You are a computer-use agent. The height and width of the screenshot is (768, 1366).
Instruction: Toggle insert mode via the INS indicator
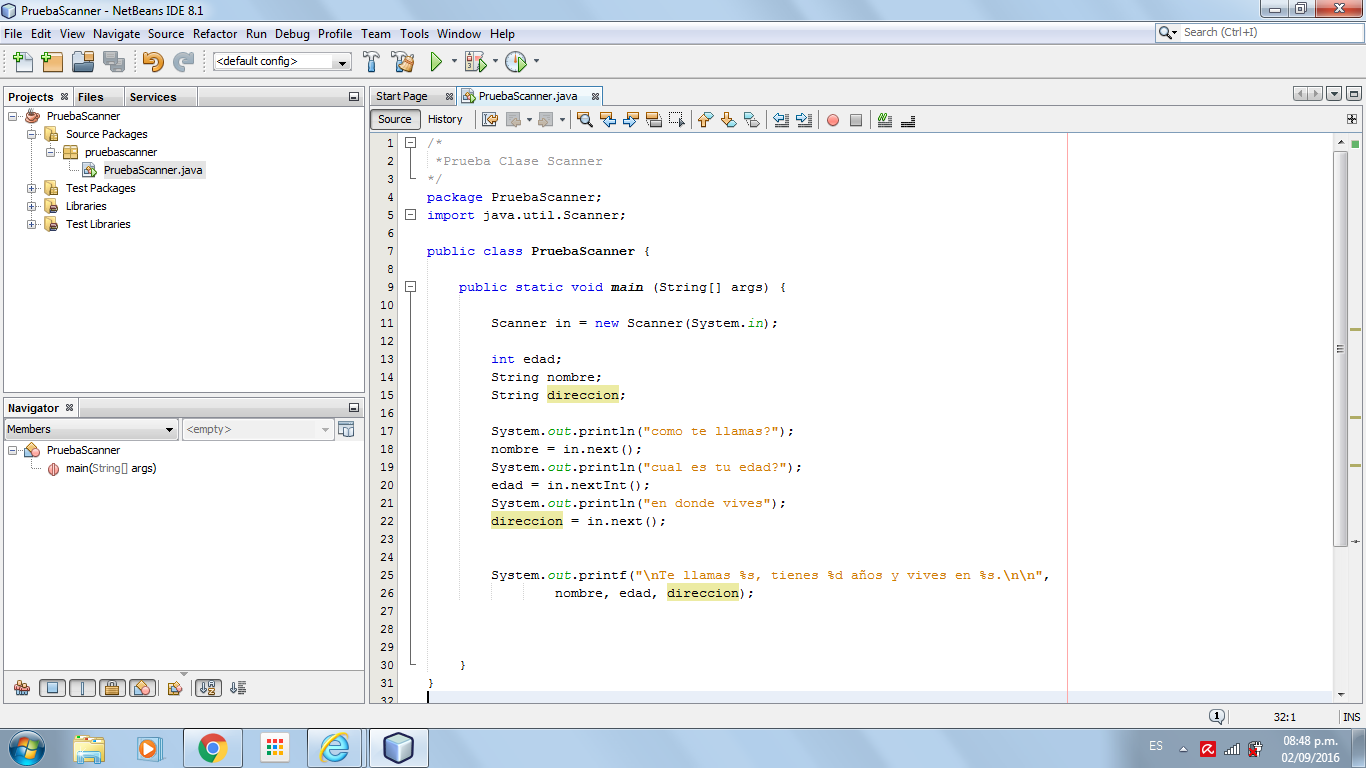(1352, 716)
